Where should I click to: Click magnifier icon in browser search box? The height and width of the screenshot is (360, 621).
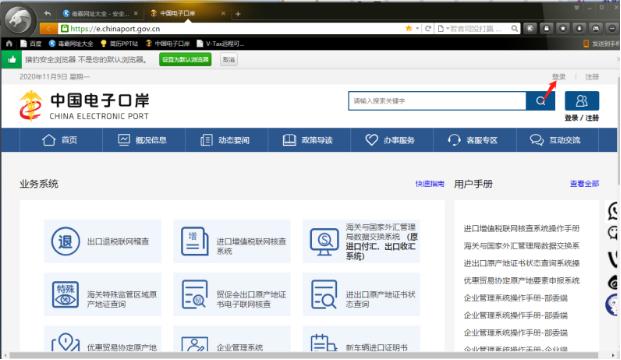[514, 29]
